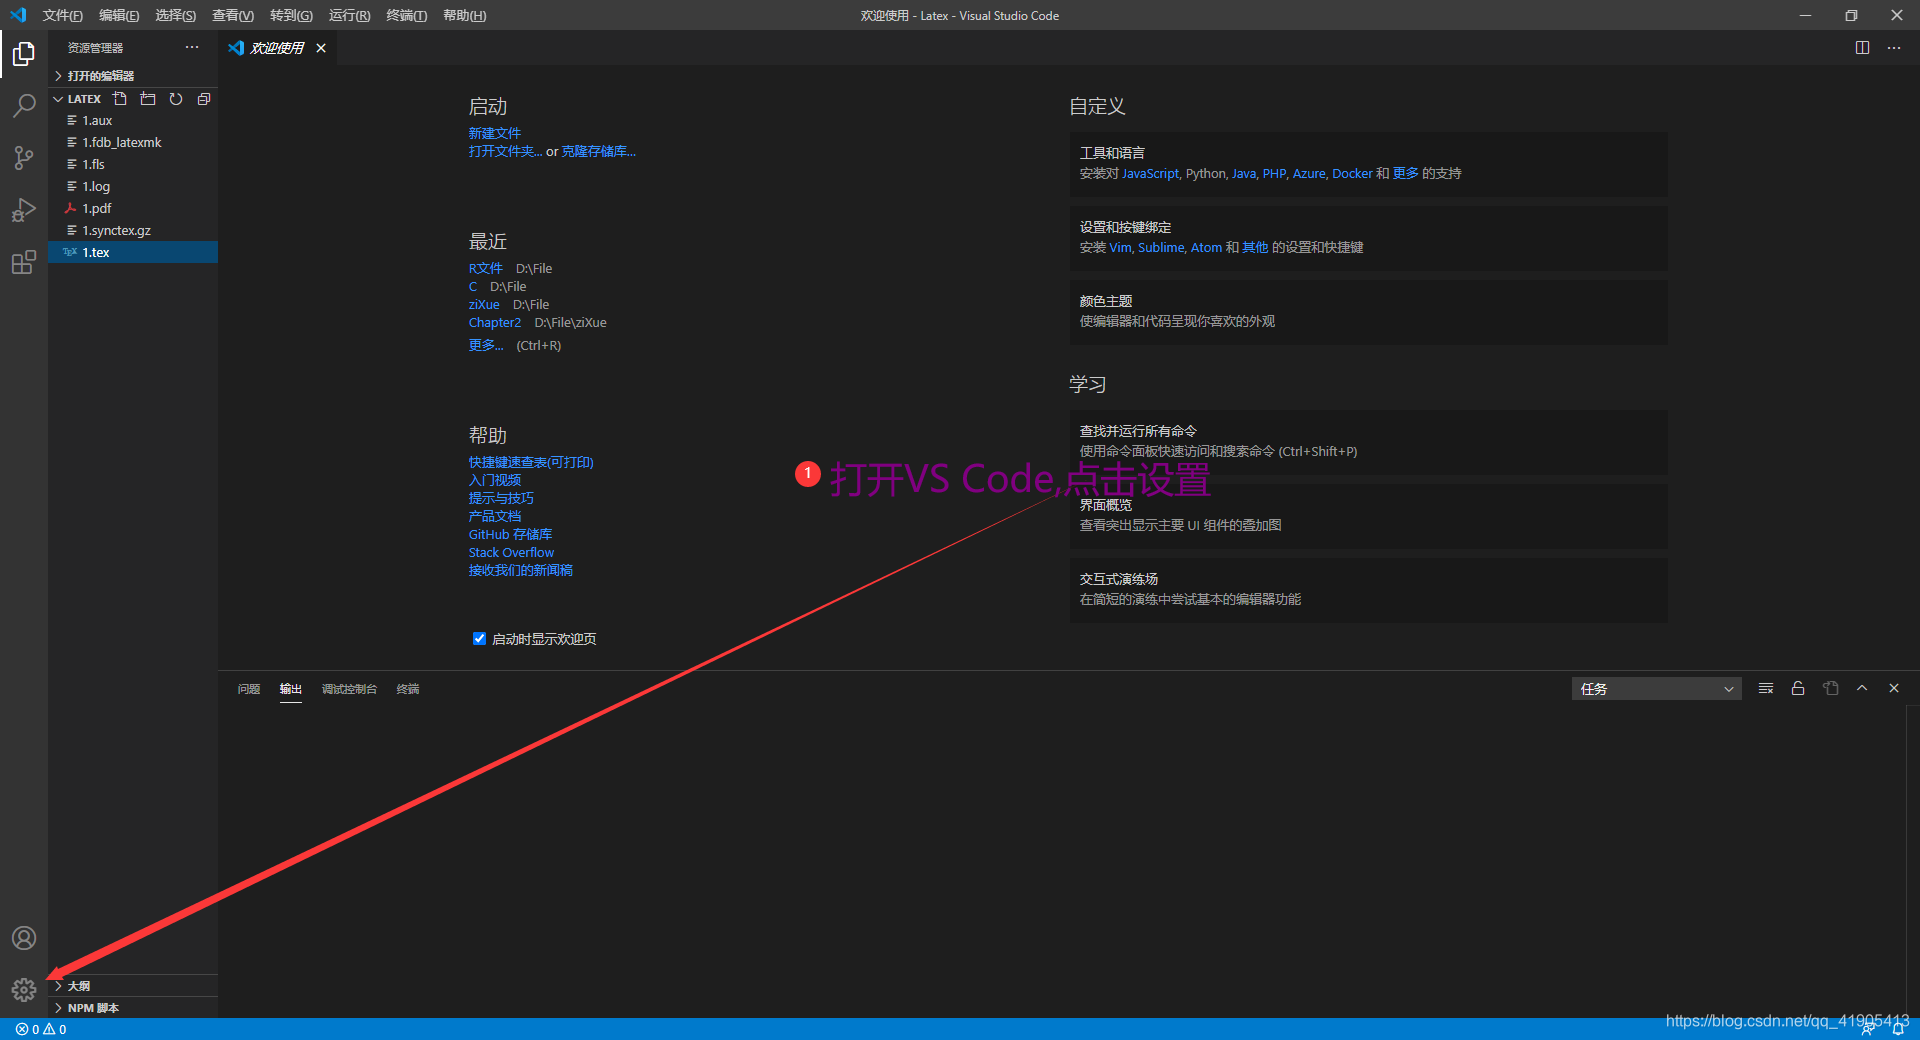Open explorer panel more actions menu
This screenshot has width=1920, height=1040.
[x=192, y=47]
